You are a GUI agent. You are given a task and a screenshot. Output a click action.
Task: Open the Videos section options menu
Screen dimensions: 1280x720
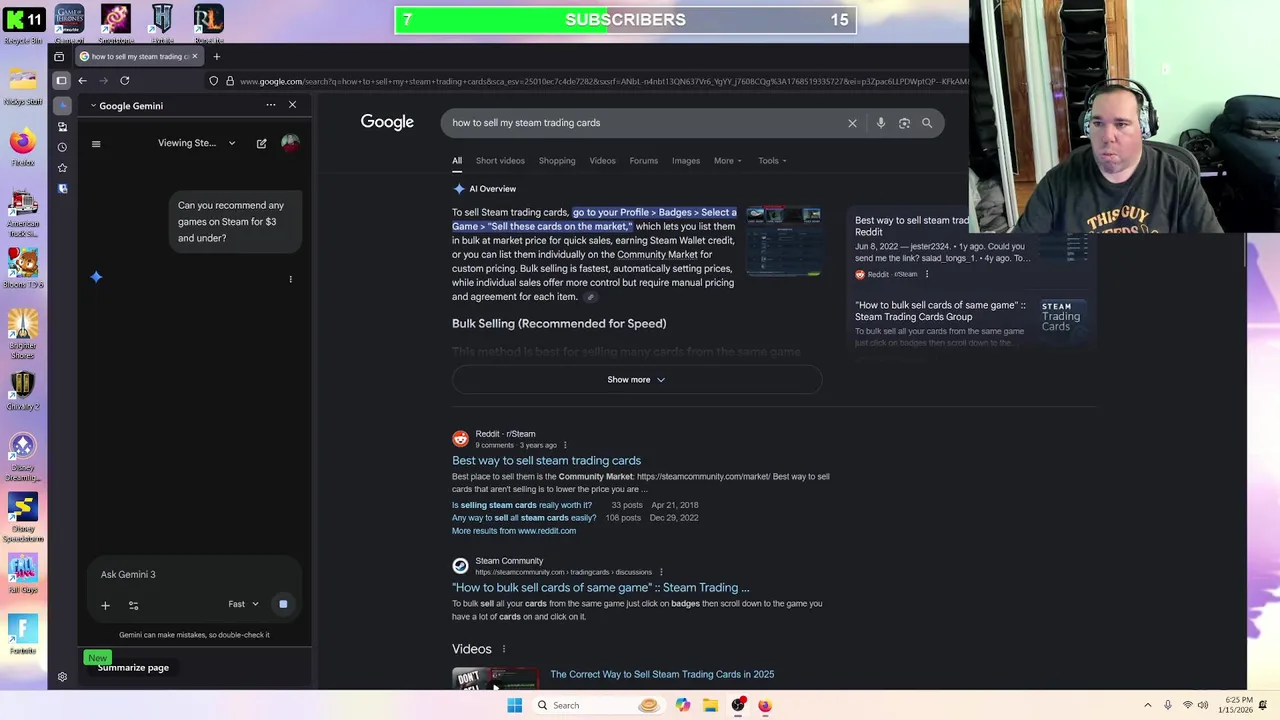point(504,649)
